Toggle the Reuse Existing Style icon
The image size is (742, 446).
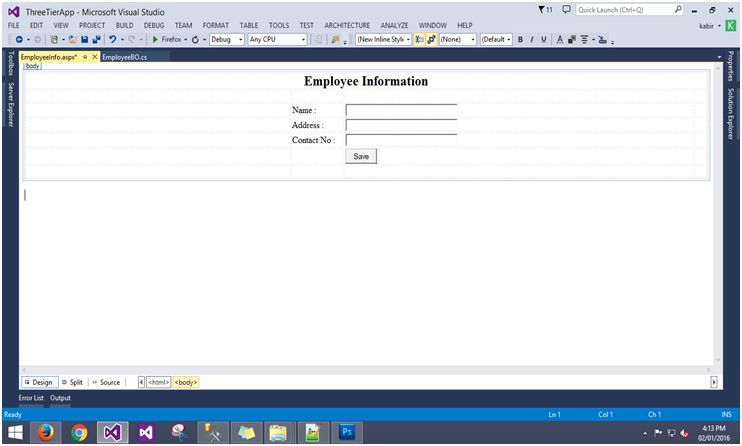click(431, 40)
